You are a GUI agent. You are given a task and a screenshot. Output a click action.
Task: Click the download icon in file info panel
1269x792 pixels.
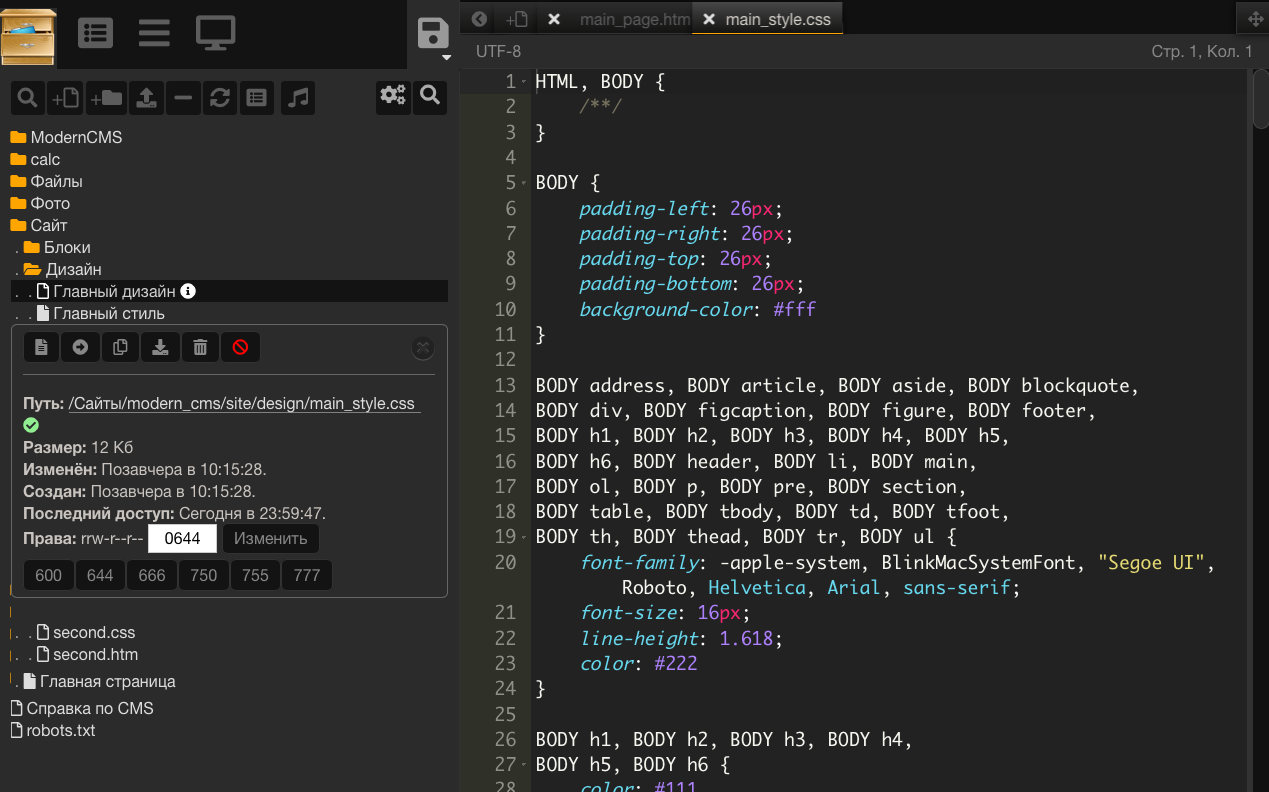point(160,347)
